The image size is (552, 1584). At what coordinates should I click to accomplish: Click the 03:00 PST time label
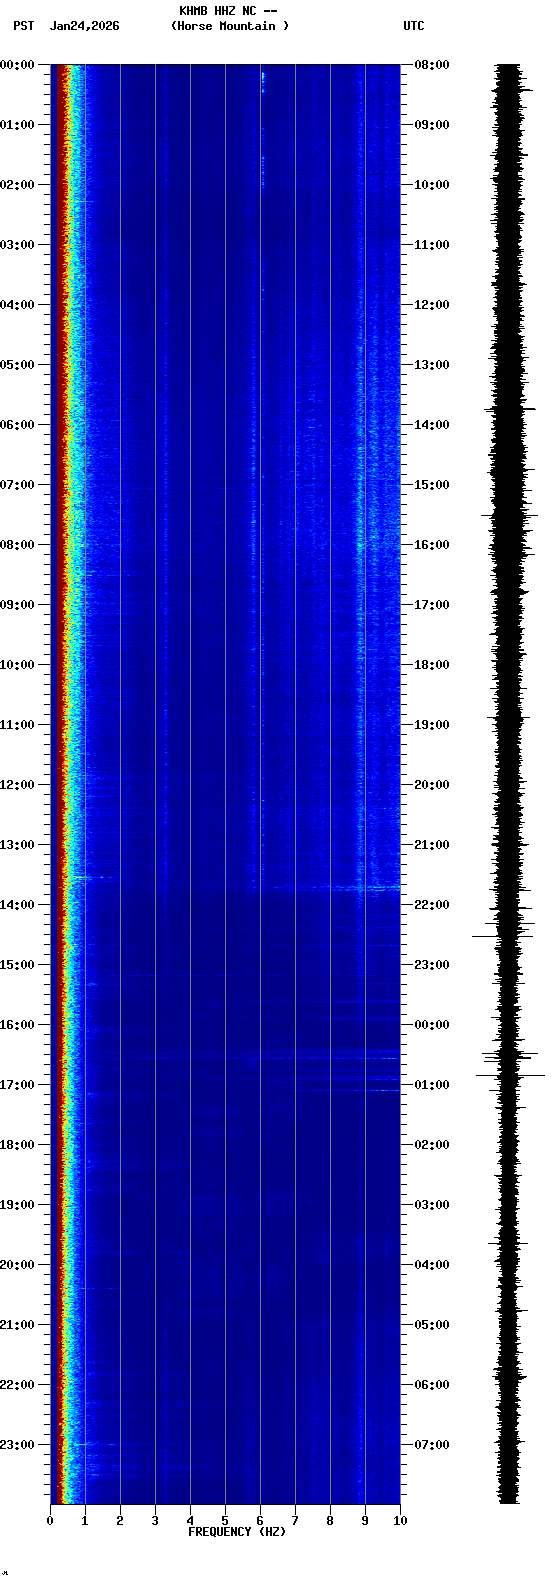pyautogui.click(x=18, y=245)
